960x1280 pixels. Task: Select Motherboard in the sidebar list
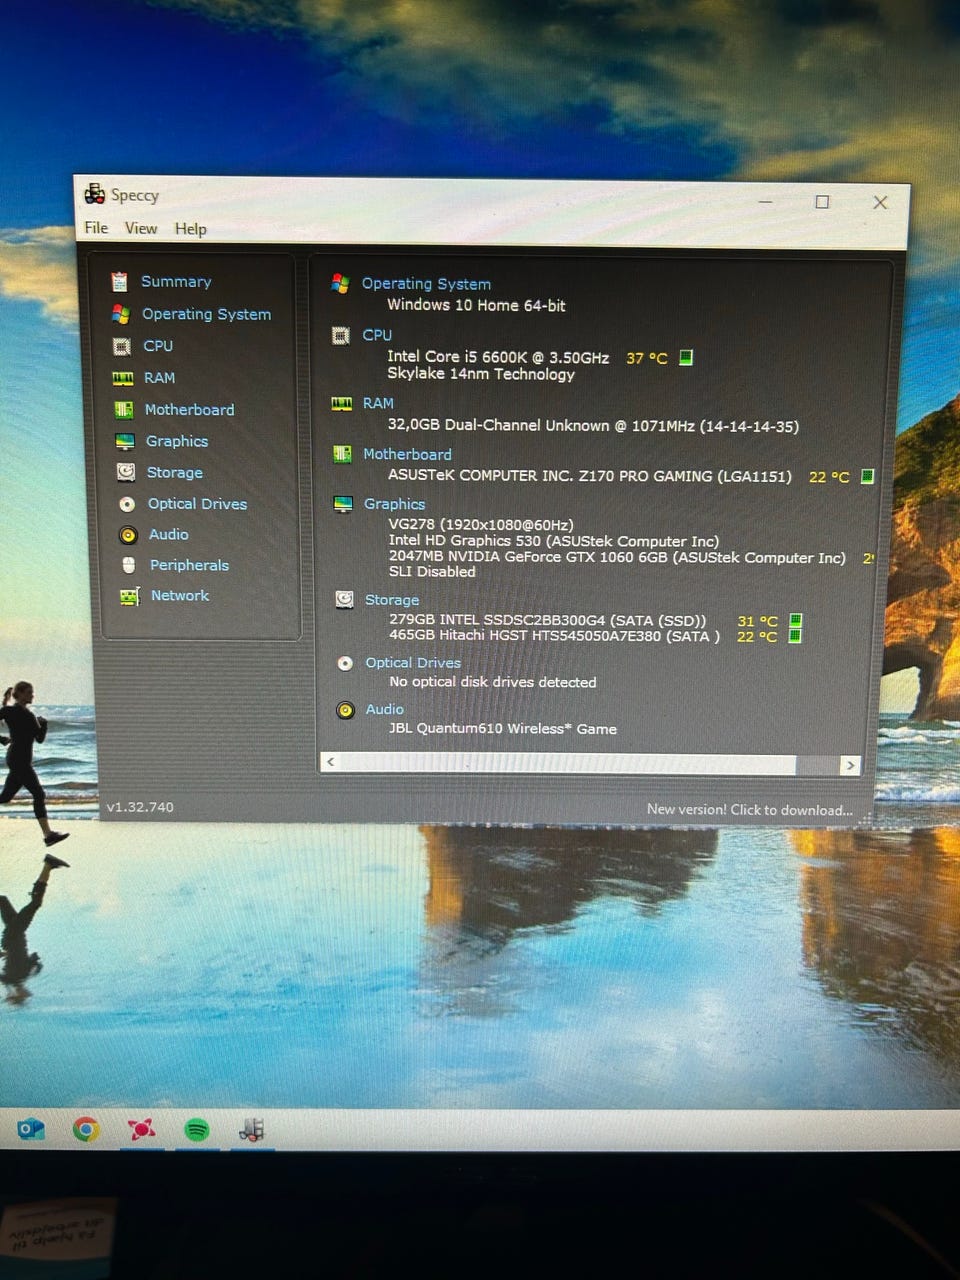point(189,410)
